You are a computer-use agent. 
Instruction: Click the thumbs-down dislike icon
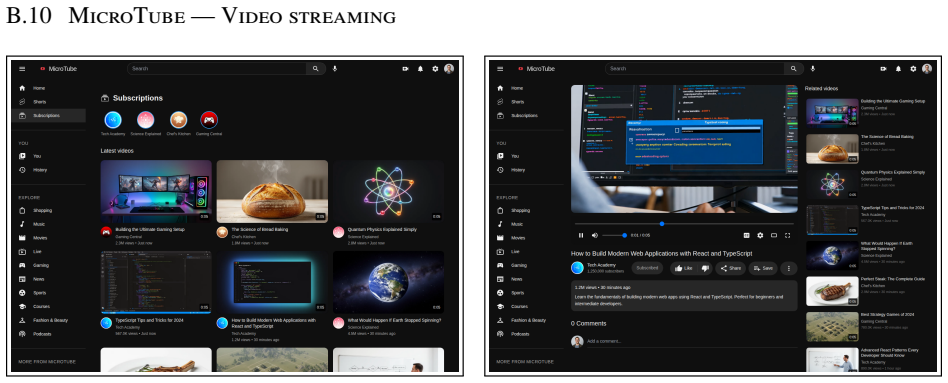coord(704,268)
